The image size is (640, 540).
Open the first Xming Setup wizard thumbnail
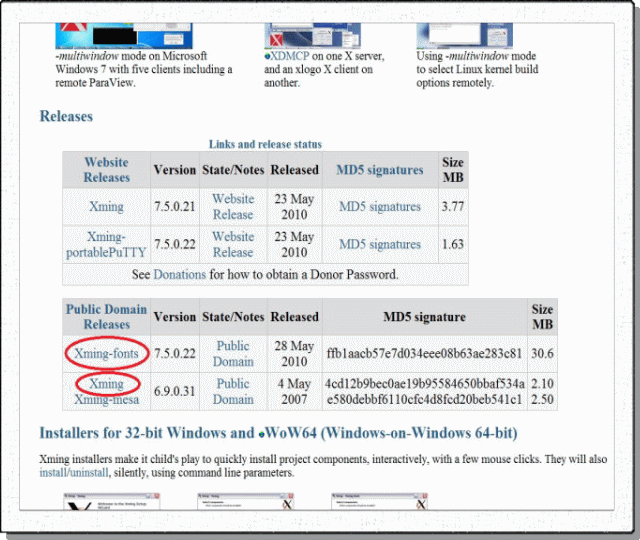111,501
